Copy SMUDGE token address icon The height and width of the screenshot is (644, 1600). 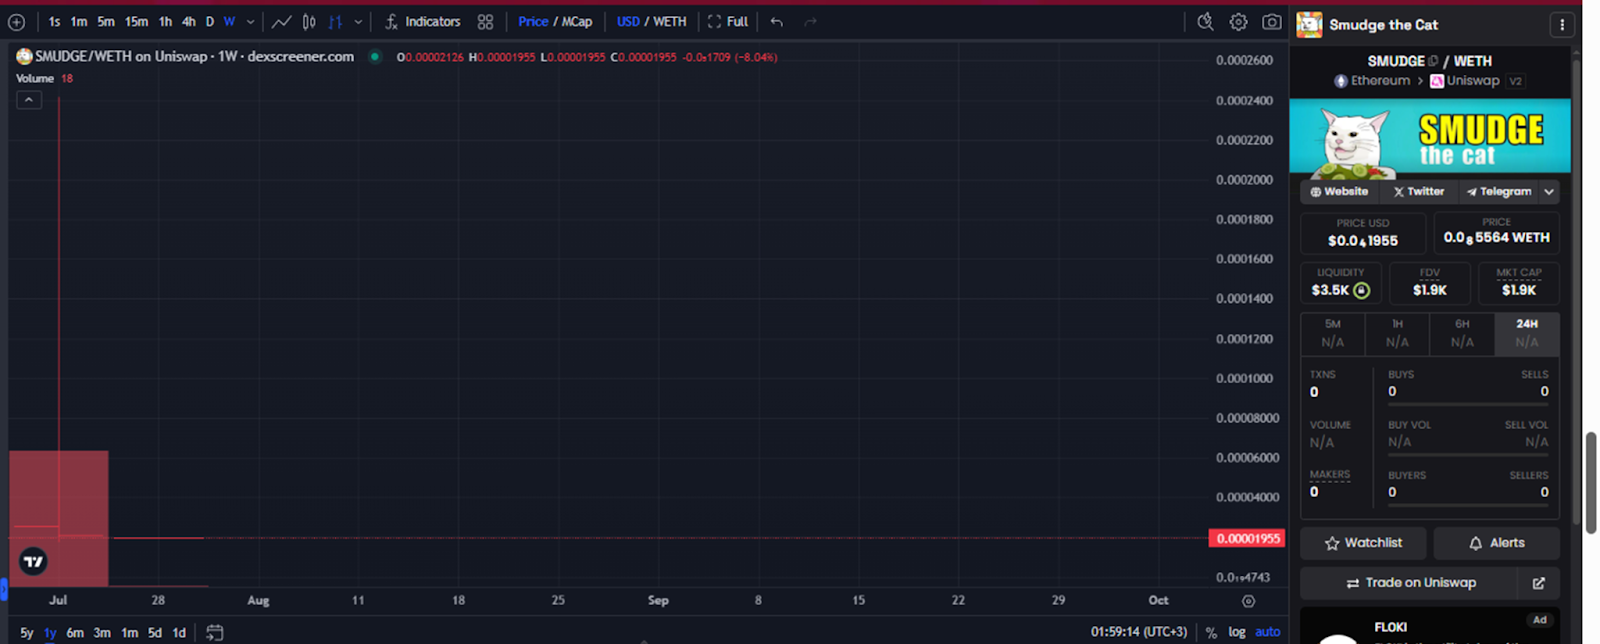click(1433, 61)
